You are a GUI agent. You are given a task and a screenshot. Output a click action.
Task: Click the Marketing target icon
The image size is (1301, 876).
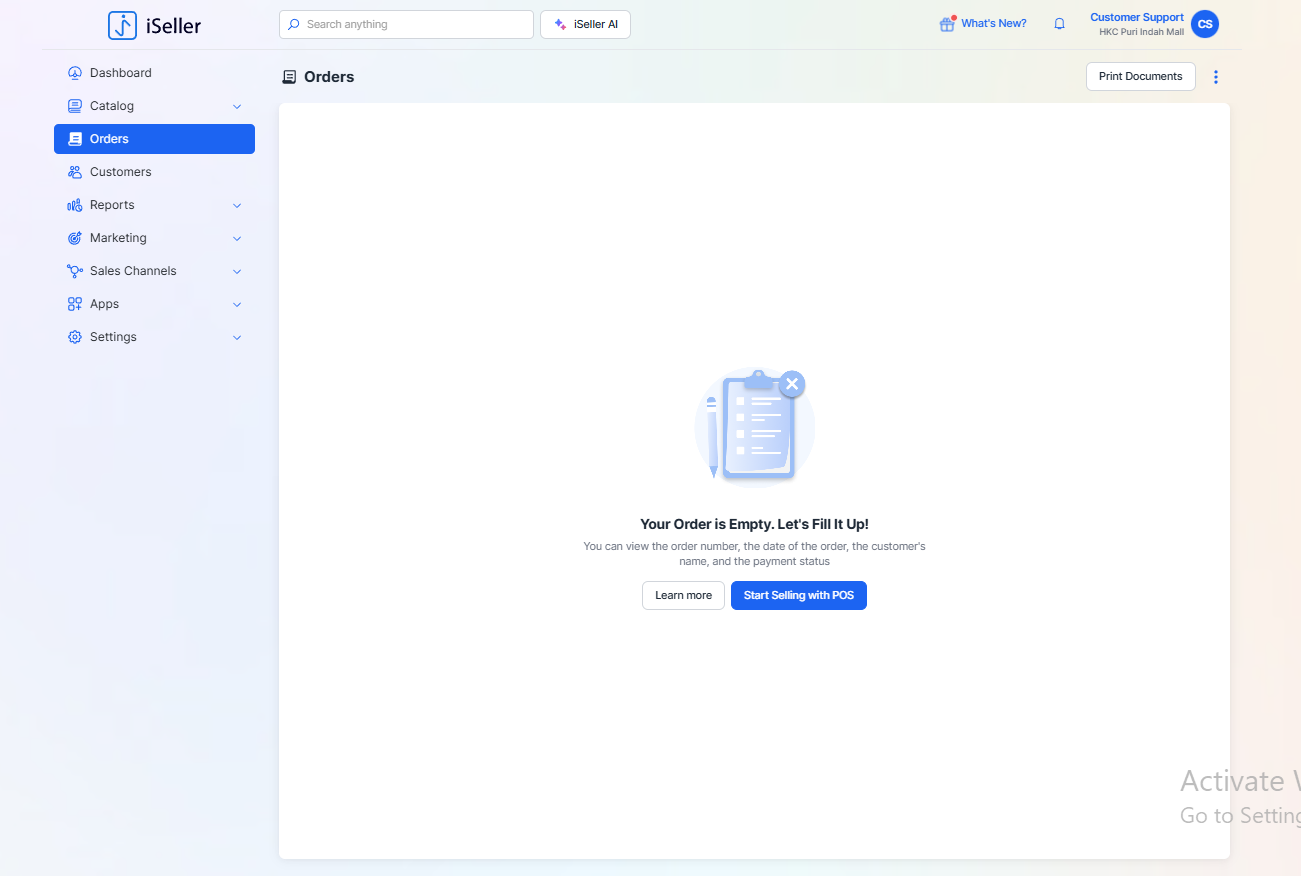pos(75,238)
